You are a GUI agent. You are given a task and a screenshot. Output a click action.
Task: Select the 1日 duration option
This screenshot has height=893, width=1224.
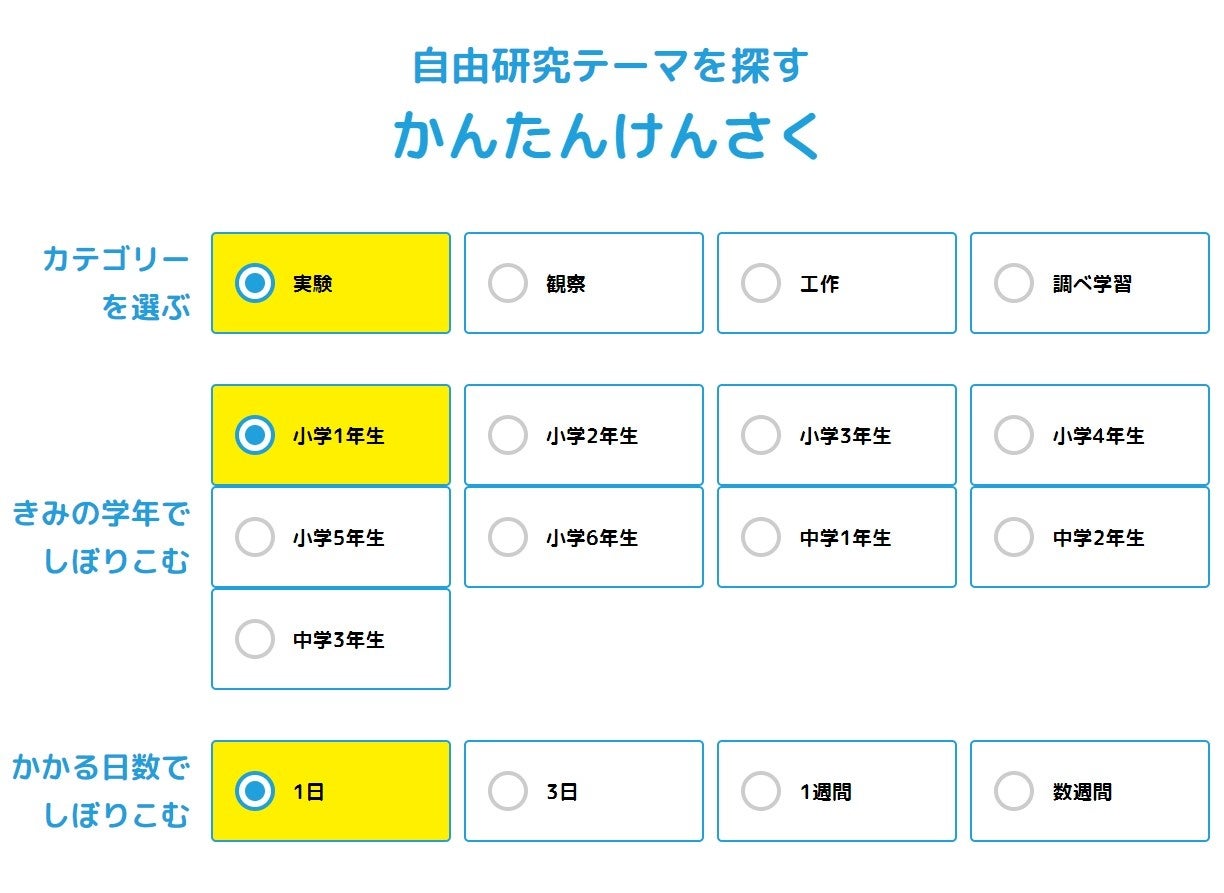255,792
